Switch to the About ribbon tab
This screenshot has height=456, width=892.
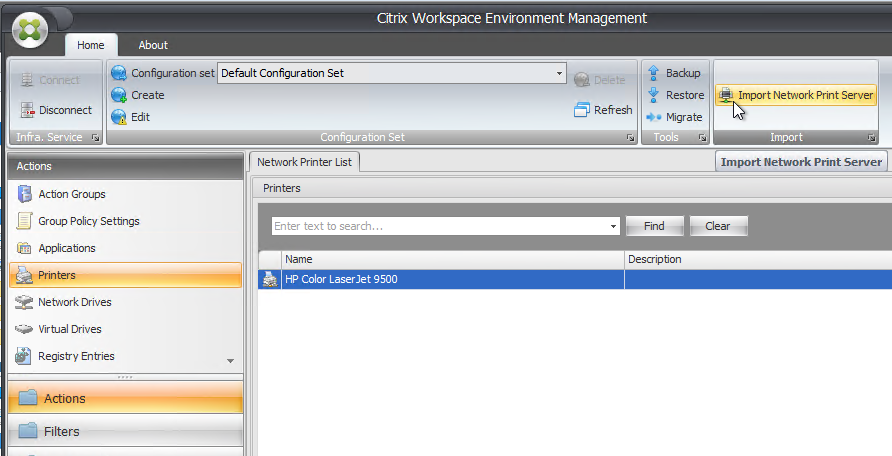click(153, 45)
